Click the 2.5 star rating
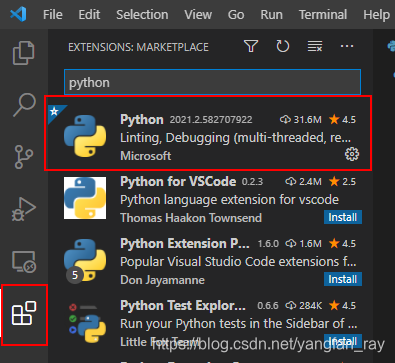395x363 pixels. pyautogui.click(x=342, y=182)
